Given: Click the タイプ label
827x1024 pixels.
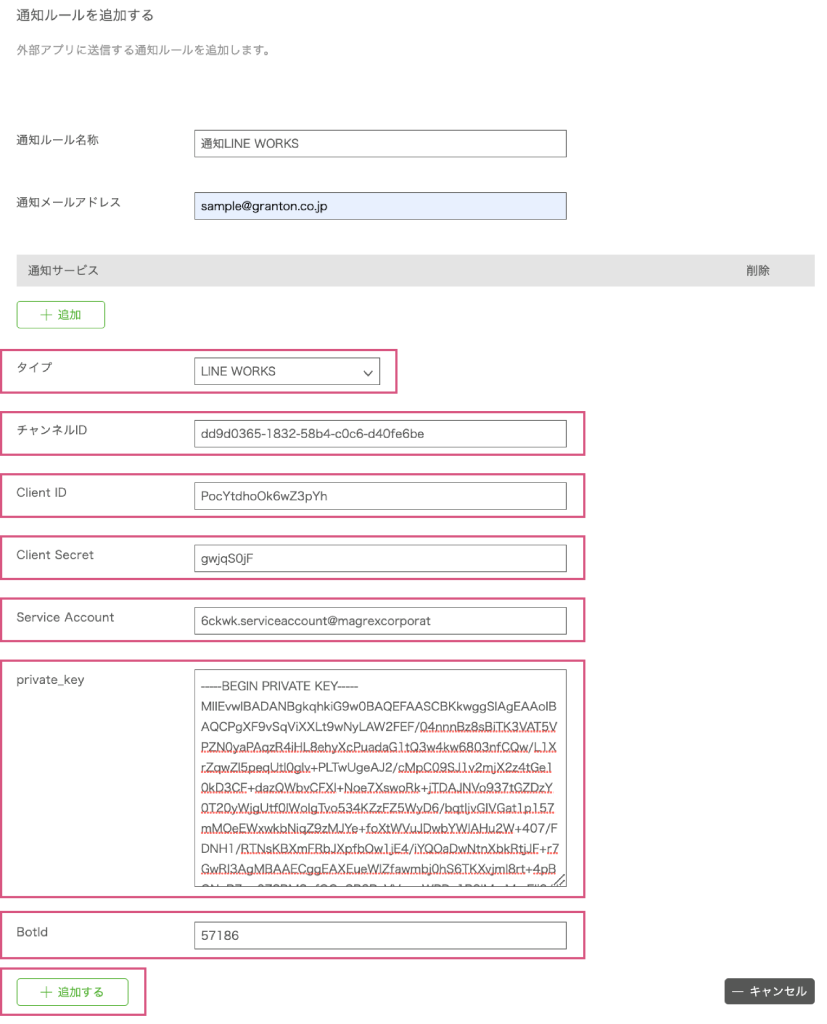Looking at the screenshot, I should coord(34,367).
